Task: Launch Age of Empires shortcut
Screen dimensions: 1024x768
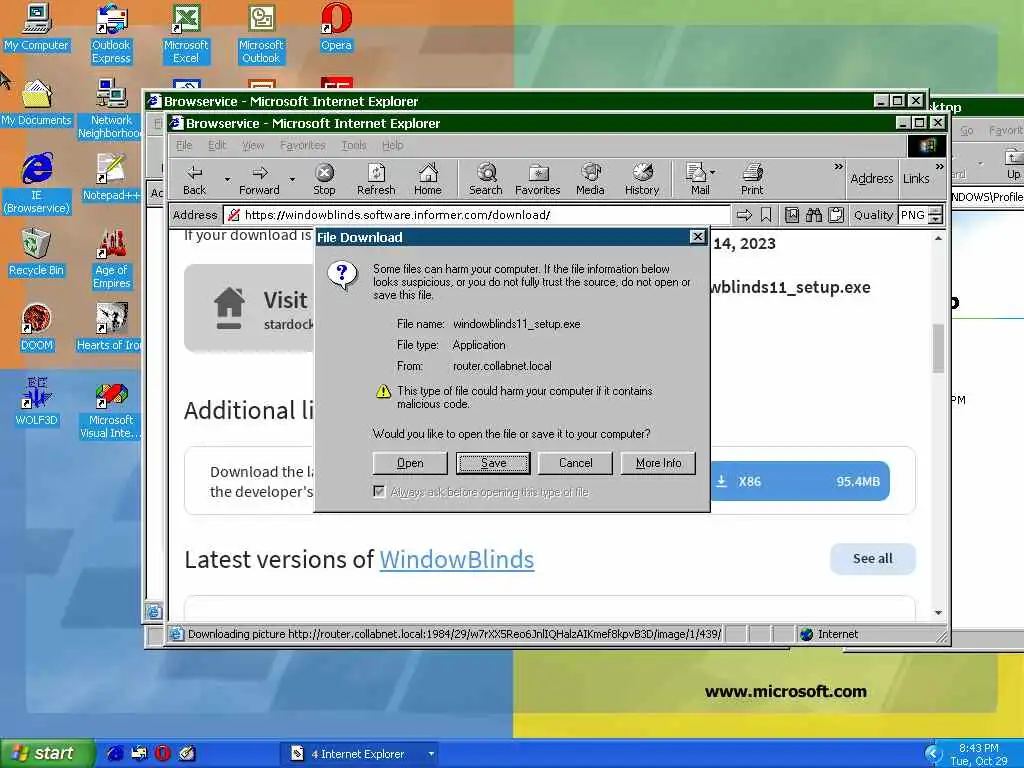Action: tap(111, 259)
